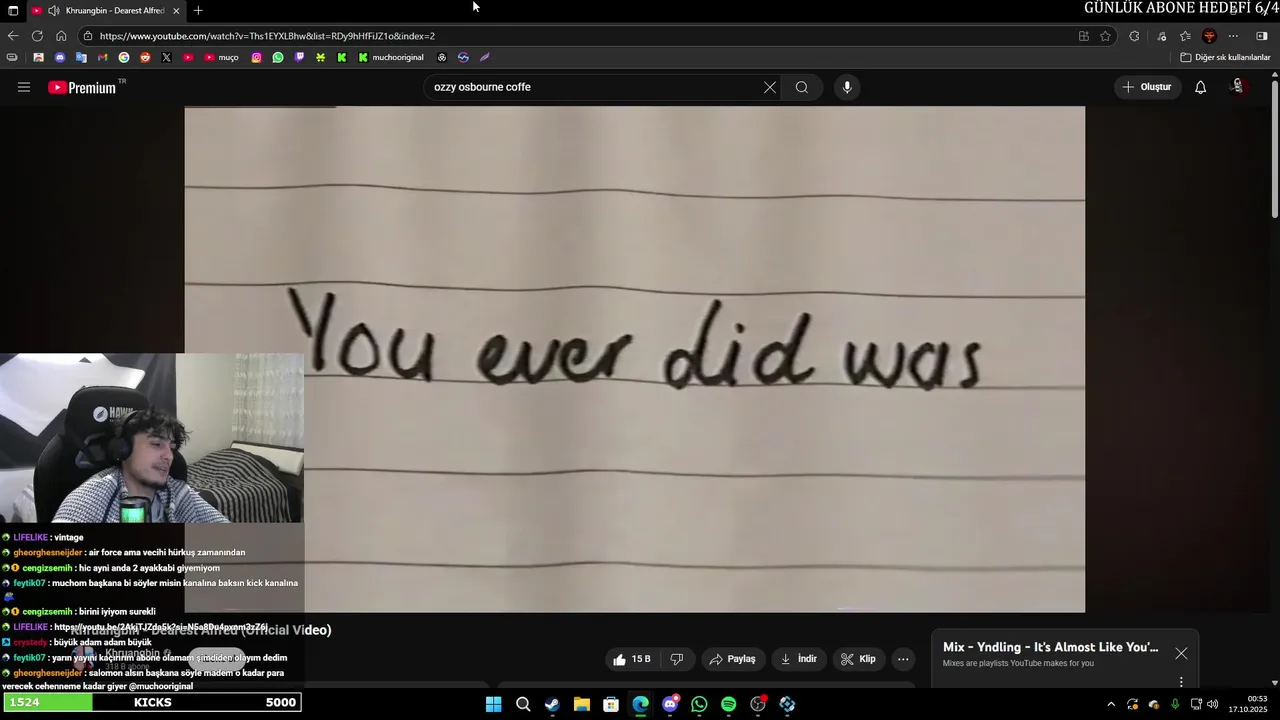The height and width of the screenshot is (720, 1280).
Task: Open YouTube account avatar menu
Action: click(1238, 87)
